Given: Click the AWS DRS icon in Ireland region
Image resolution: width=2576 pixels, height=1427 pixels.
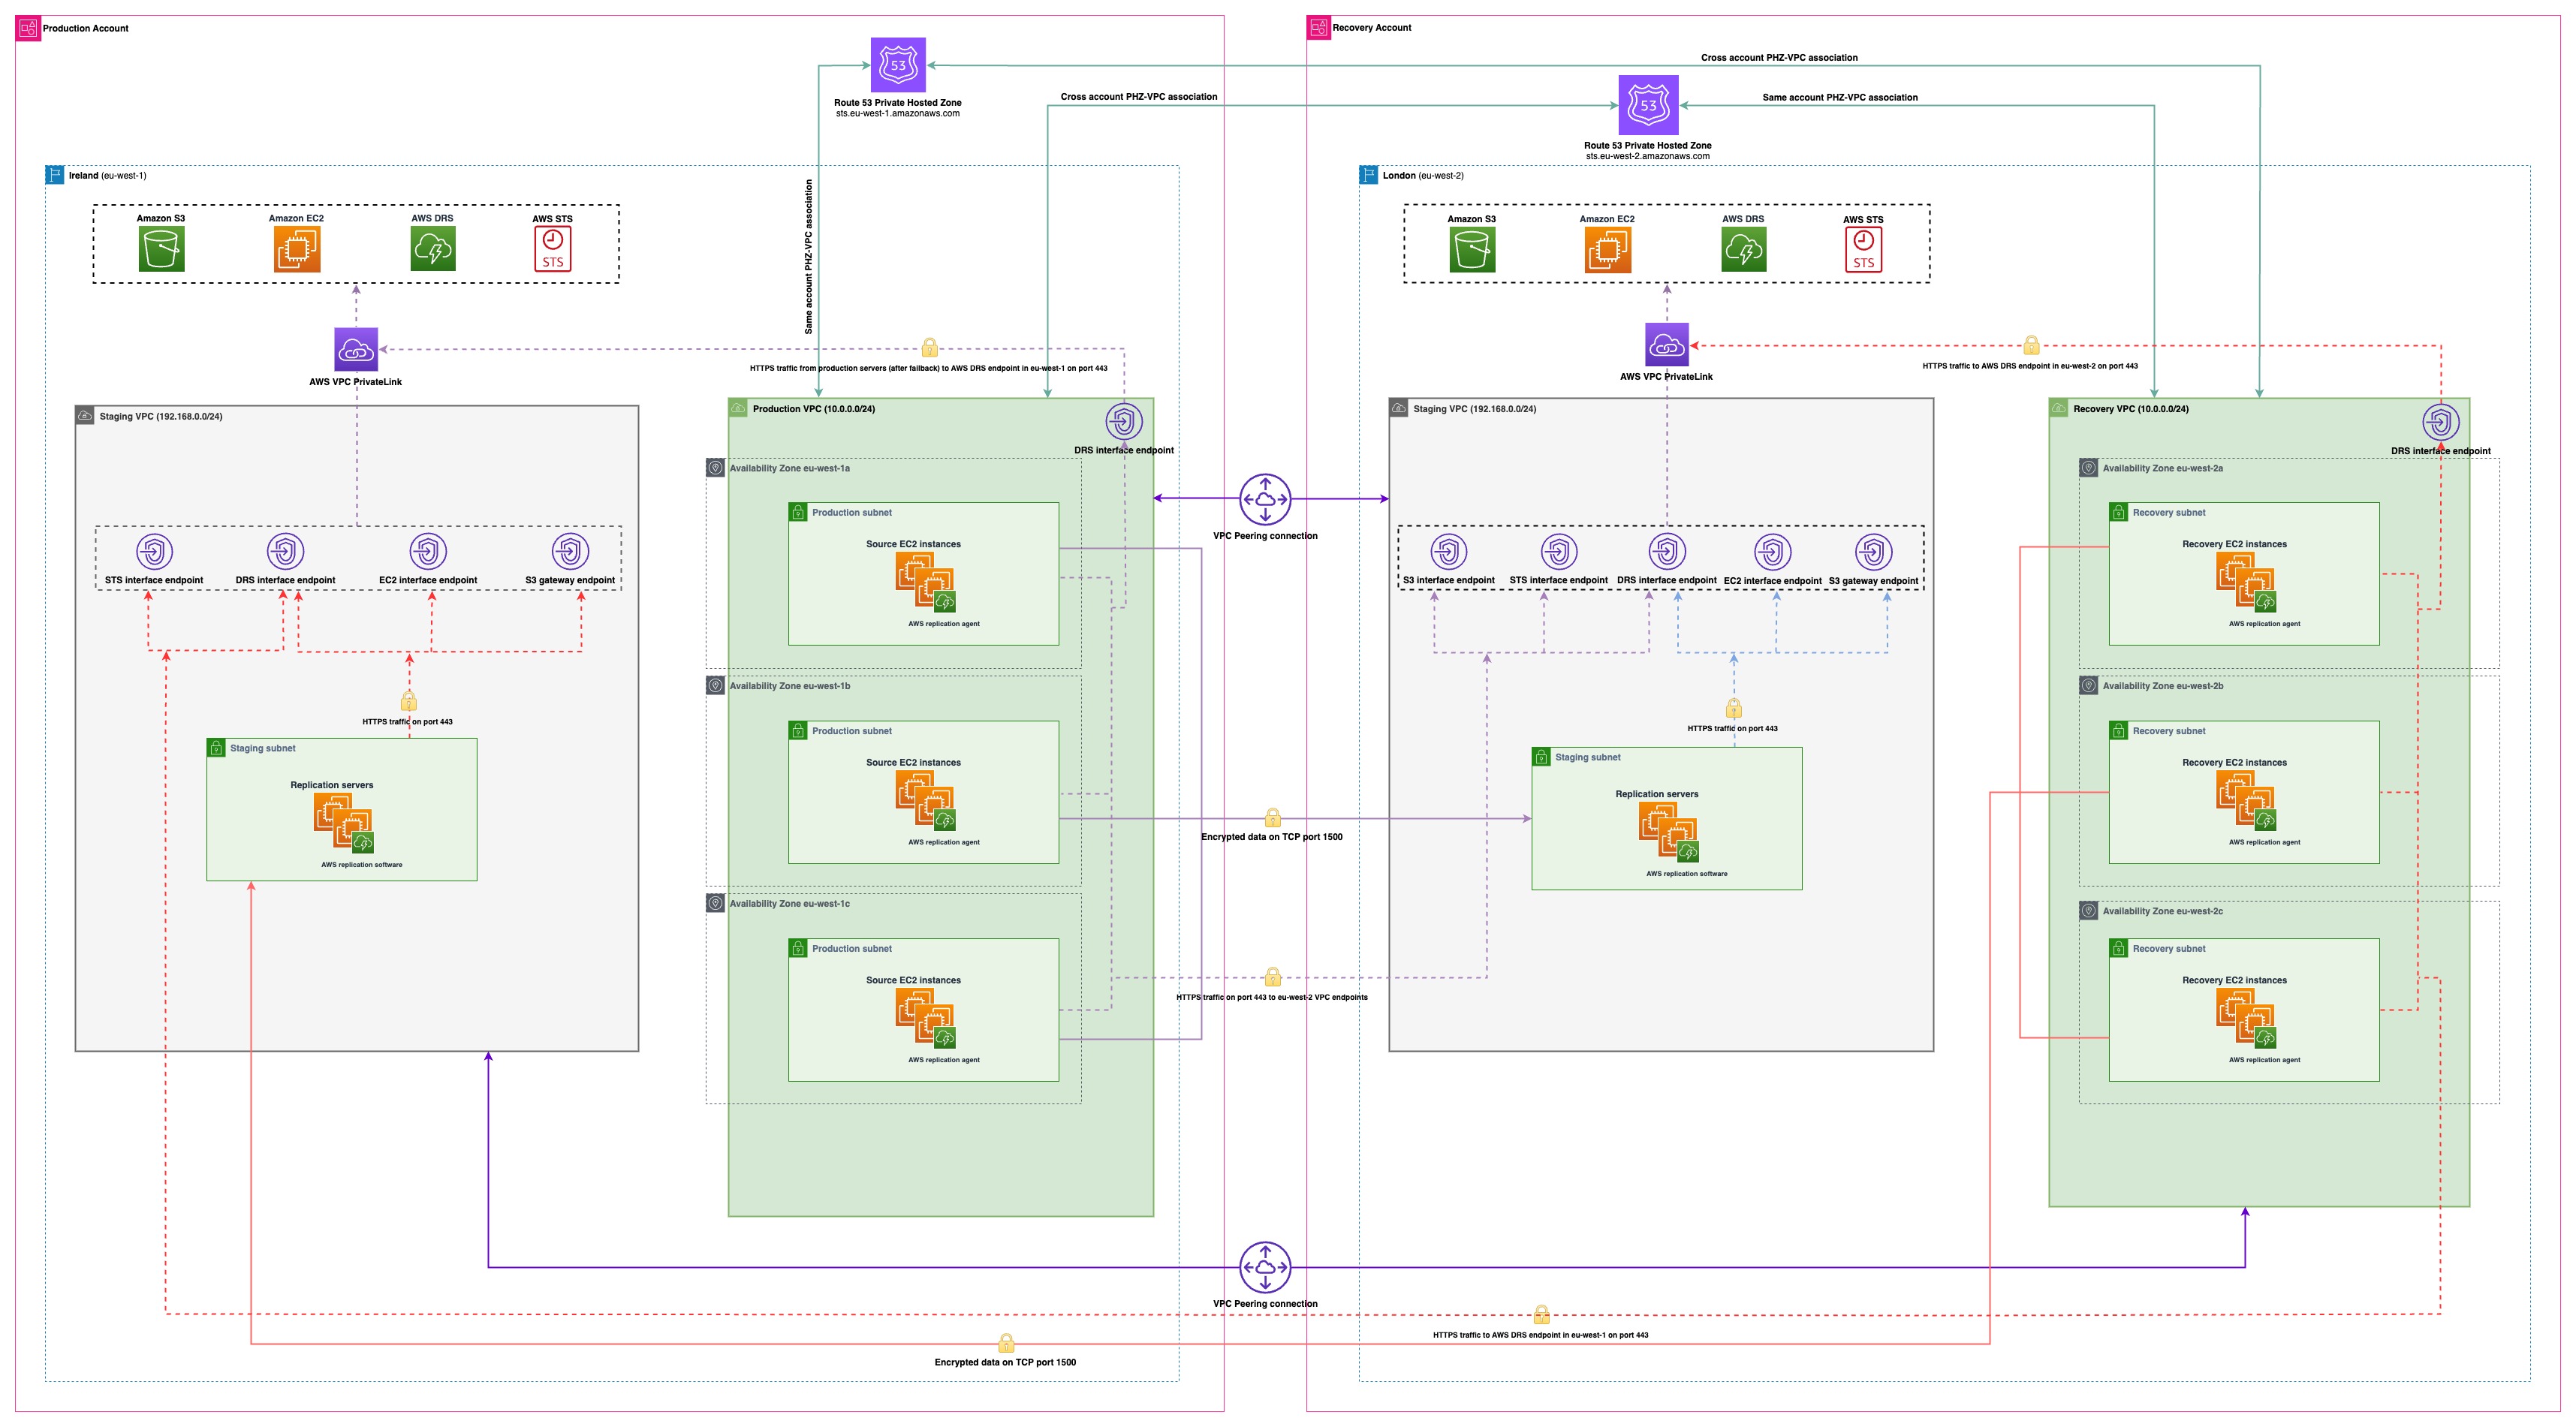Looking at the screenshot, I should point(432,249).
